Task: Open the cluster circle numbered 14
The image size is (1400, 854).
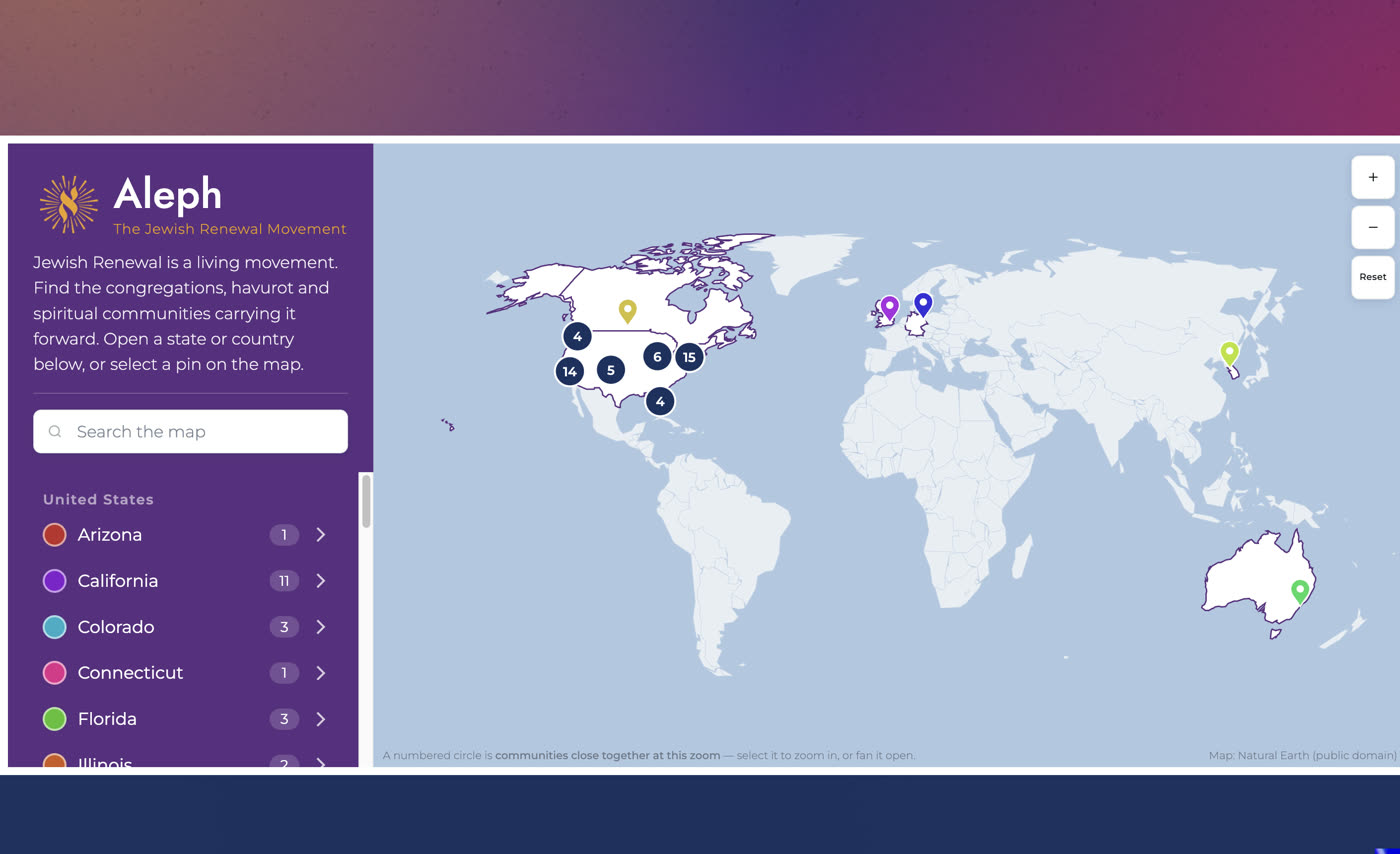Action: [570, 371]
